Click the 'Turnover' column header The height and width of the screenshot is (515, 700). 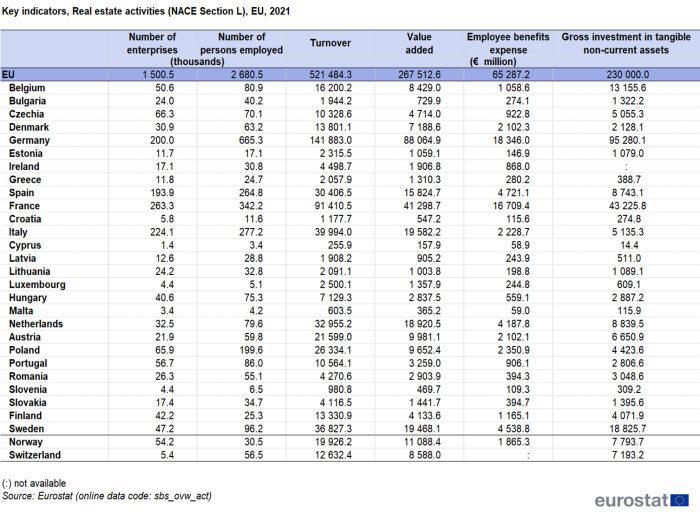coord(330,43)
